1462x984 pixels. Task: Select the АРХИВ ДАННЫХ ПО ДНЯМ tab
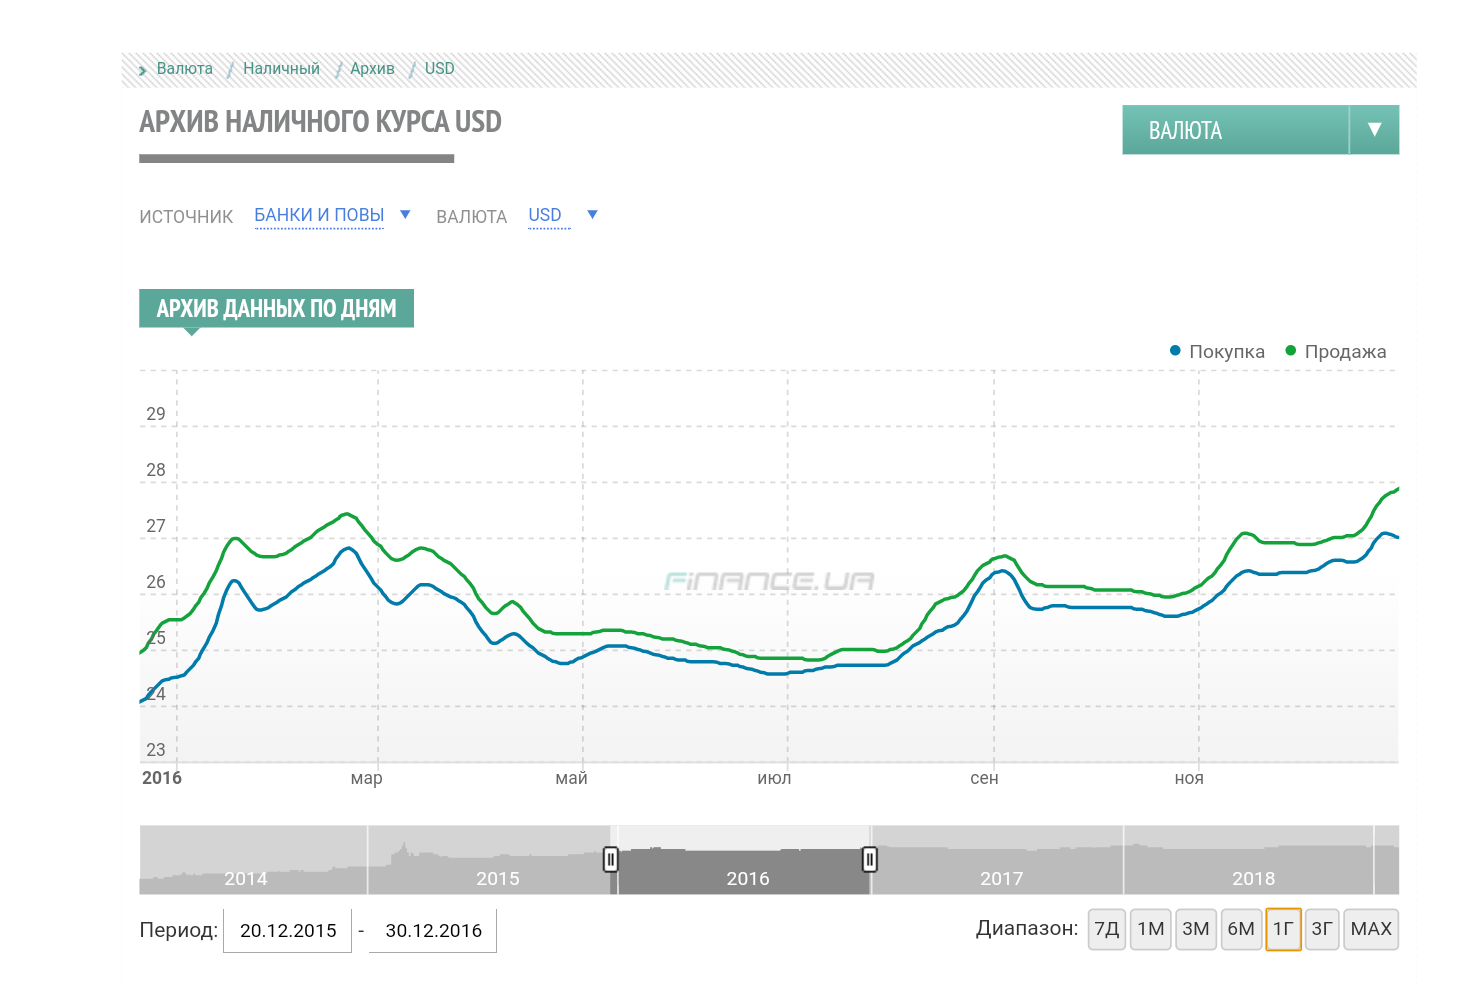pos(276,309)
